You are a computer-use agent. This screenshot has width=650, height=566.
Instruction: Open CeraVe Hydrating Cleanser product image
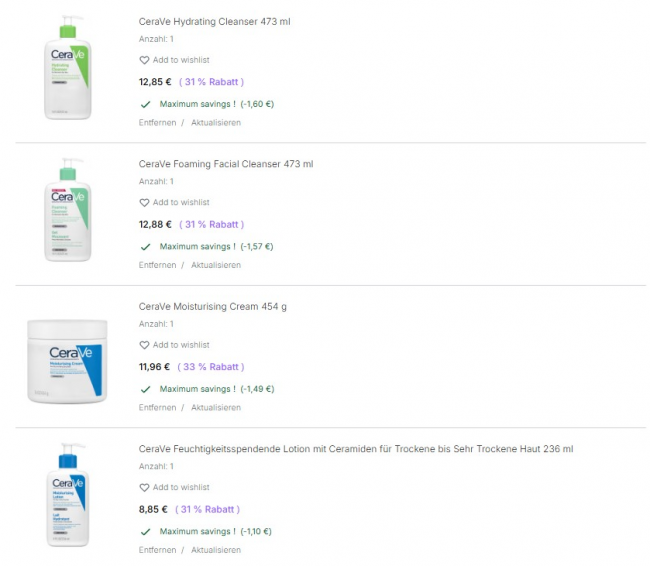tap(67, 68)
